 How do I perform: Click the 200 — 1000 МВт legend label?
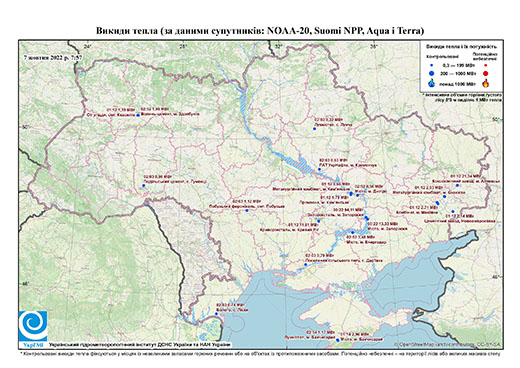458,73
